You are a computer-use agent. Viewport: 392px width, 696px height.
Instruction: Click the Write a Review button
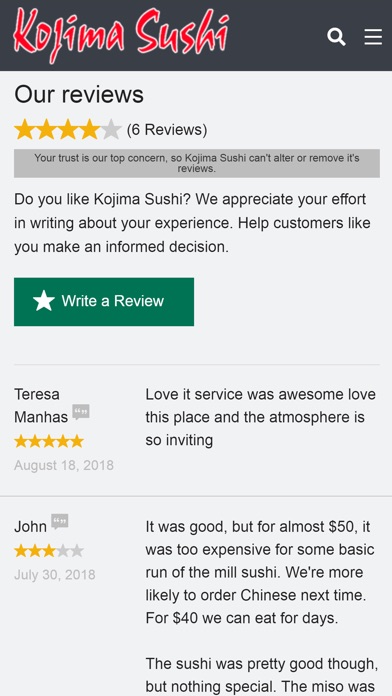tap(104, 302)
